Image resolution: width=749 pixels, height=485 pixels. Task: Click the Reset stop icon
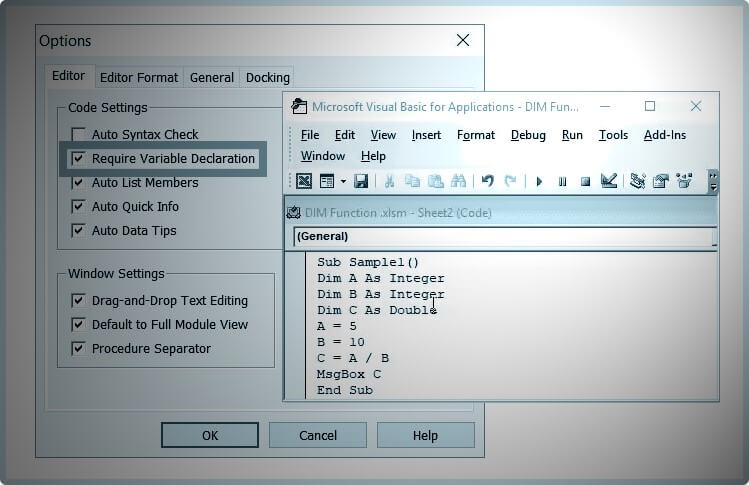pyautogui.click(x=585, y=182)
